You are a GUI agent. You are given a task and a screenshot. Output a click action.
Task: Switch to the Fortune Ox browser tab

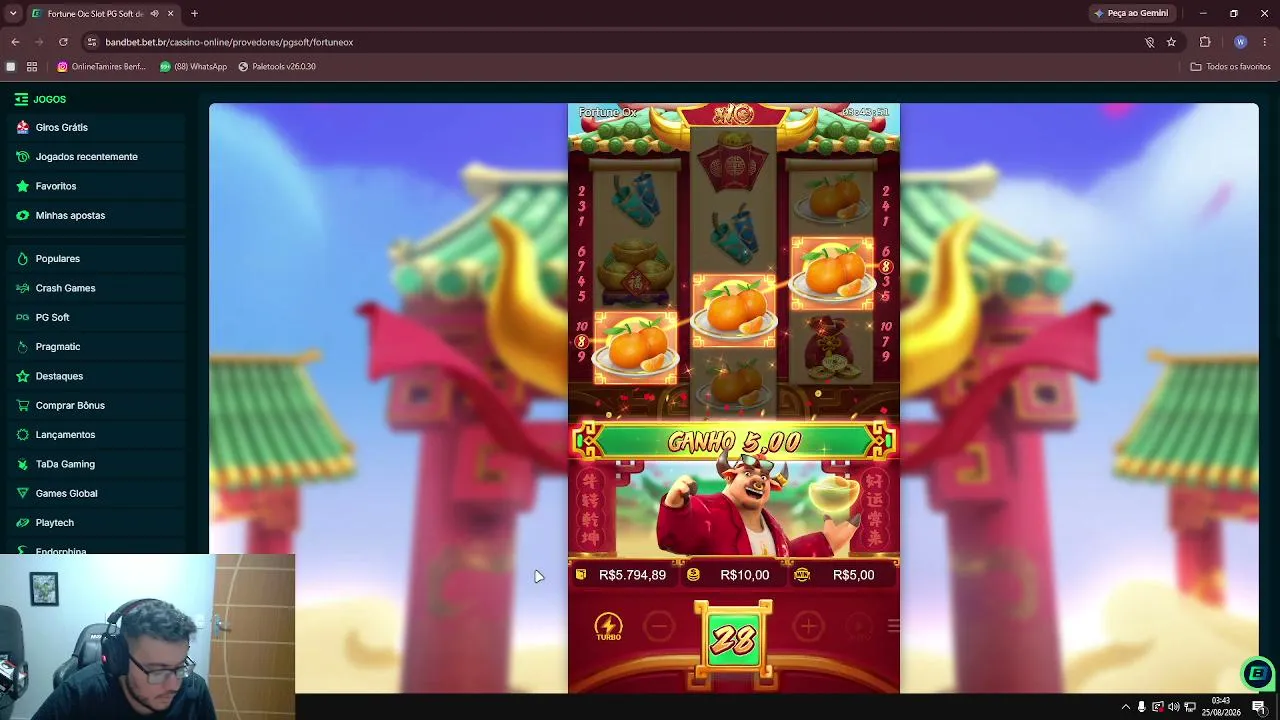(95, 14)
